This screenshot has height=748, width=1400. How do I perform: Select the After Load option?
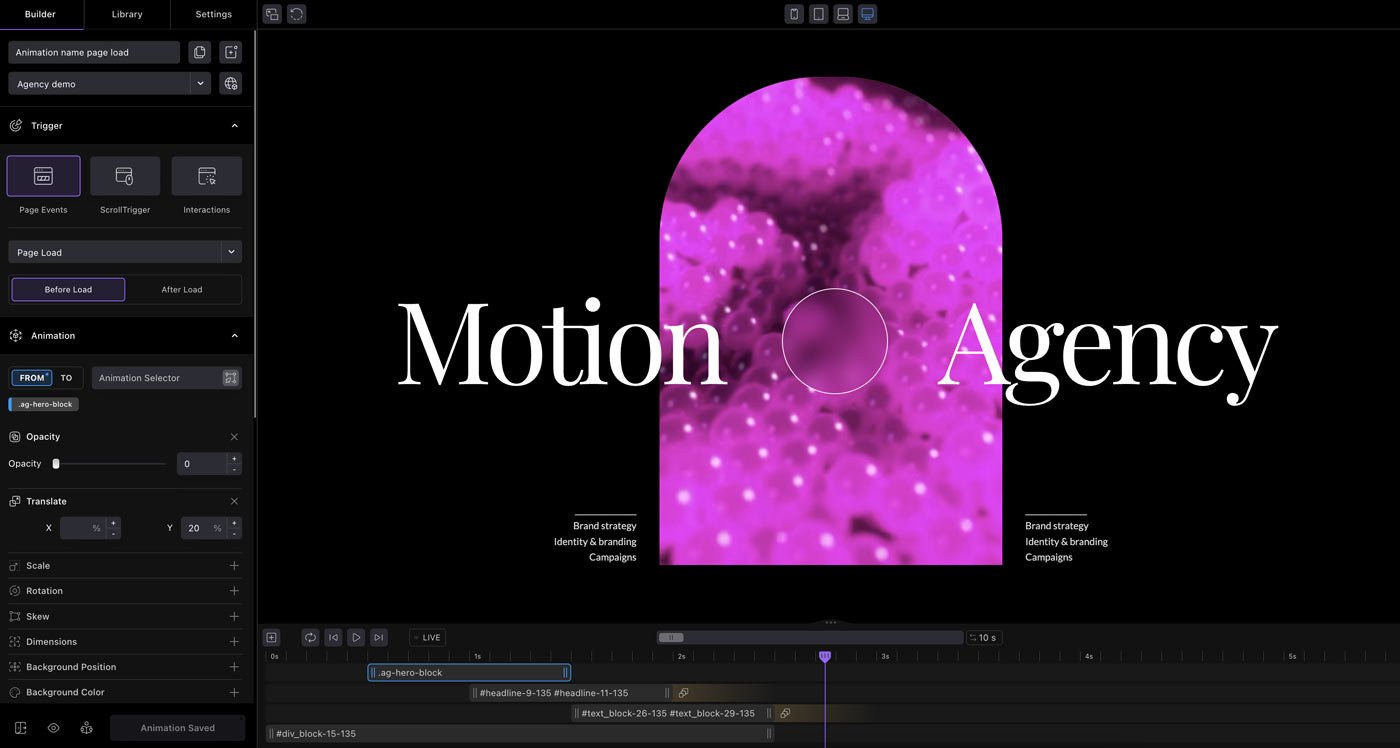pos(182,290)
